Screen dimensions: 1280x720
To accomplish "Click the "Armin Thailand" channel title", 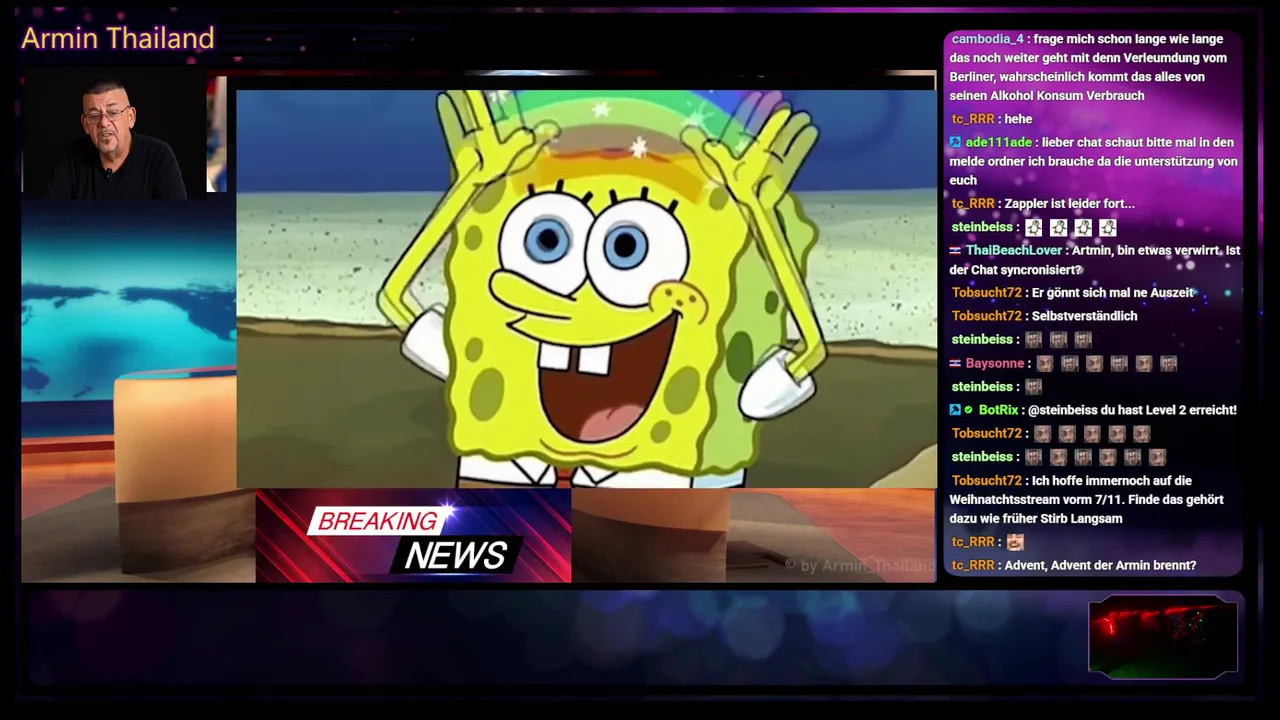I will click(118, 38).
